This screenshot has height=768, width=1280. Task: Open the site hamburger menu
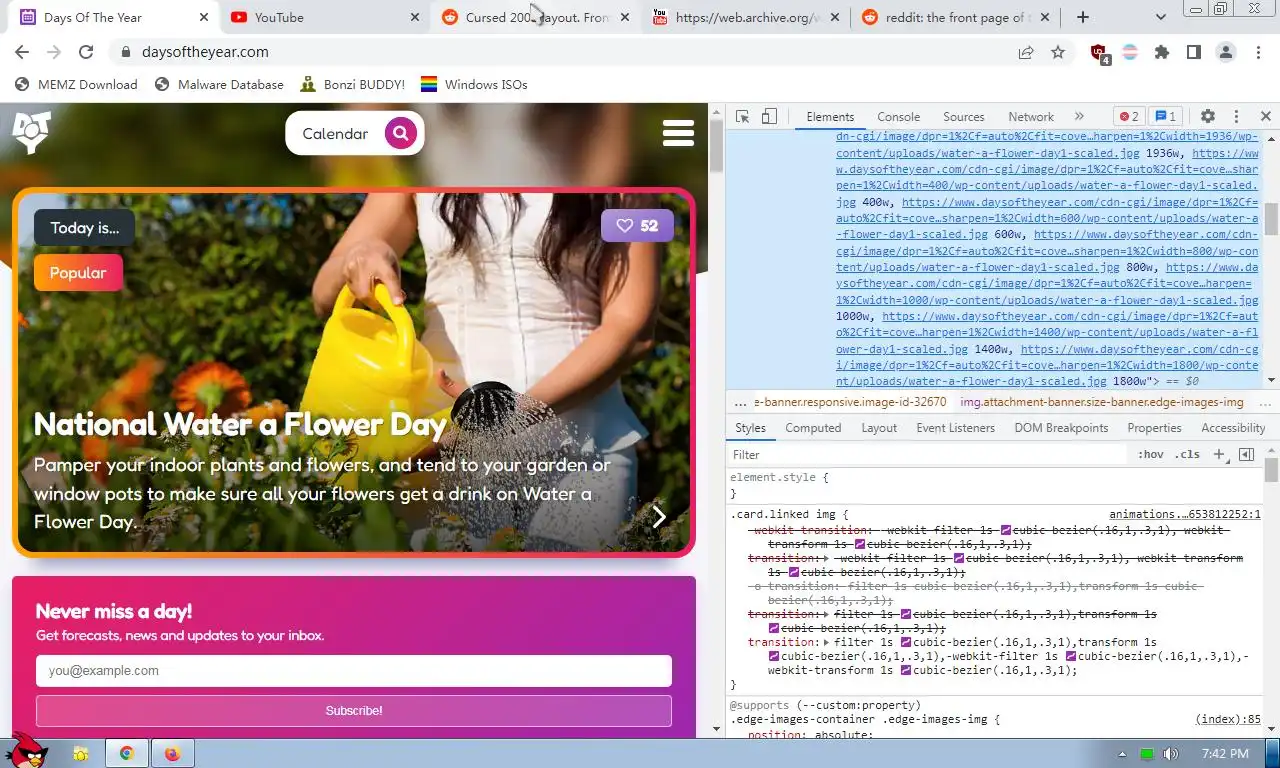(x=678, y=133)
